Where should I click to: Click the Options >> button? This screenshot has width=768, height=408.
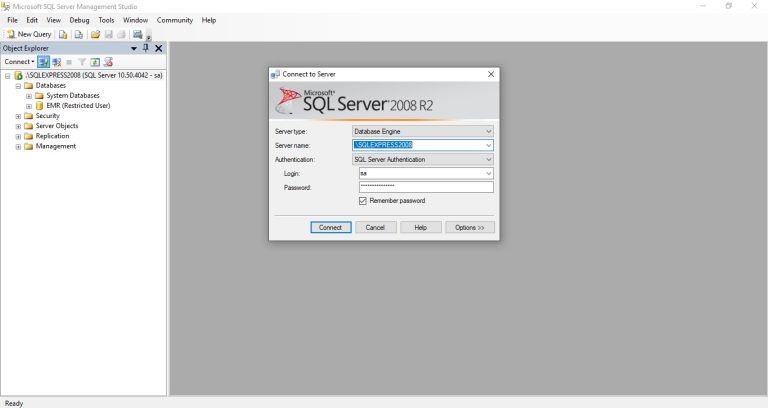[x=469, y=227]
